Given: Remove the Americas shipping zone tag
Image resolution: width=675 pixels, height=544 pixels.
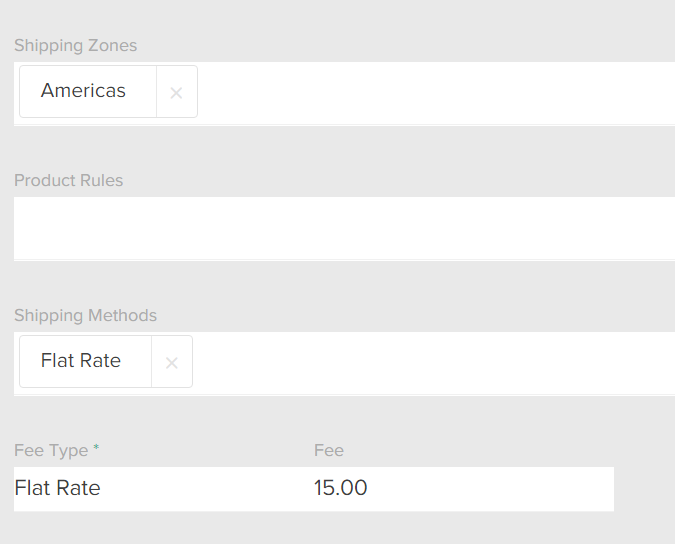Looking at the screenshot, I should (176, 93).
